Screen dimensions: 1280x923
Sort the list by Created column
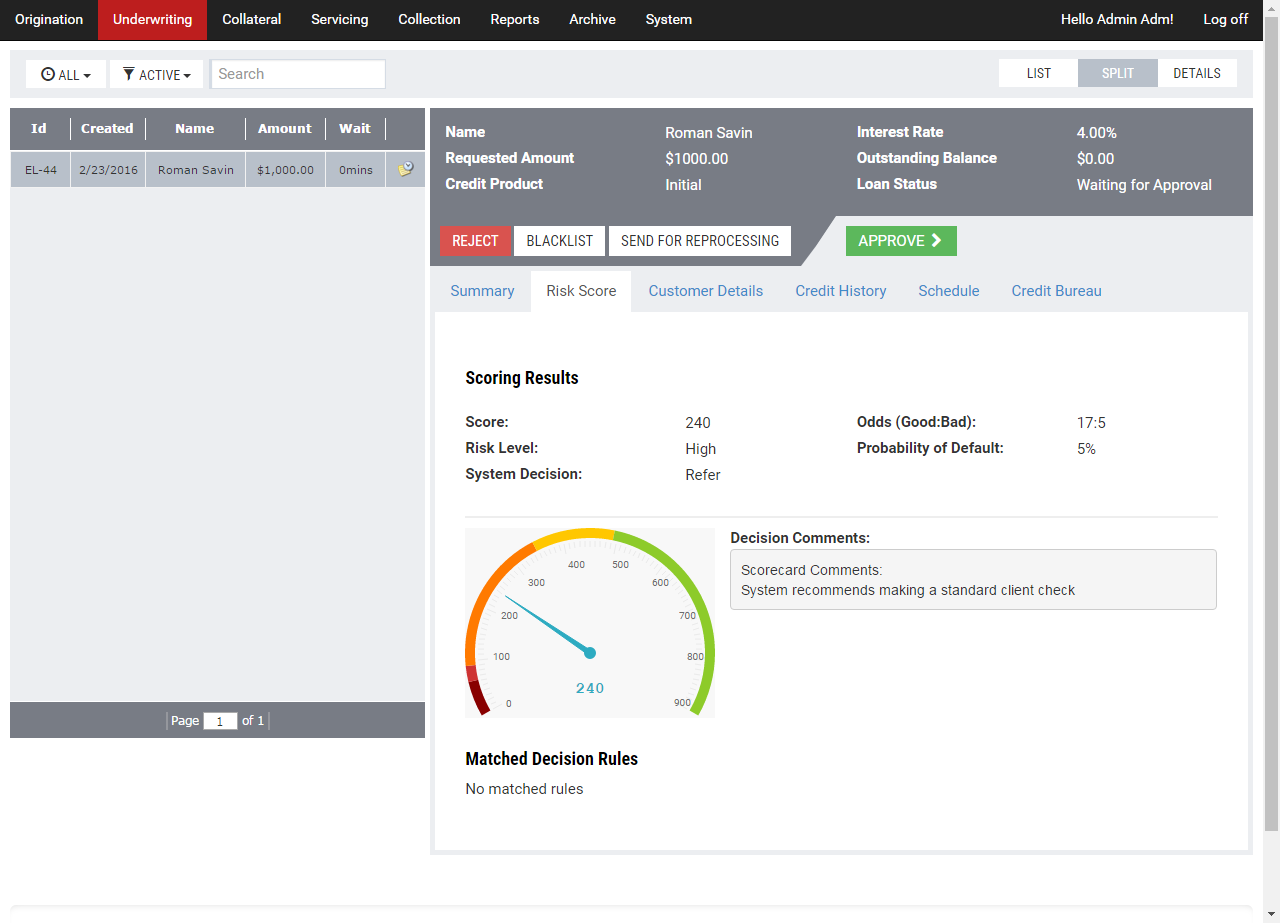click(107, 128)
